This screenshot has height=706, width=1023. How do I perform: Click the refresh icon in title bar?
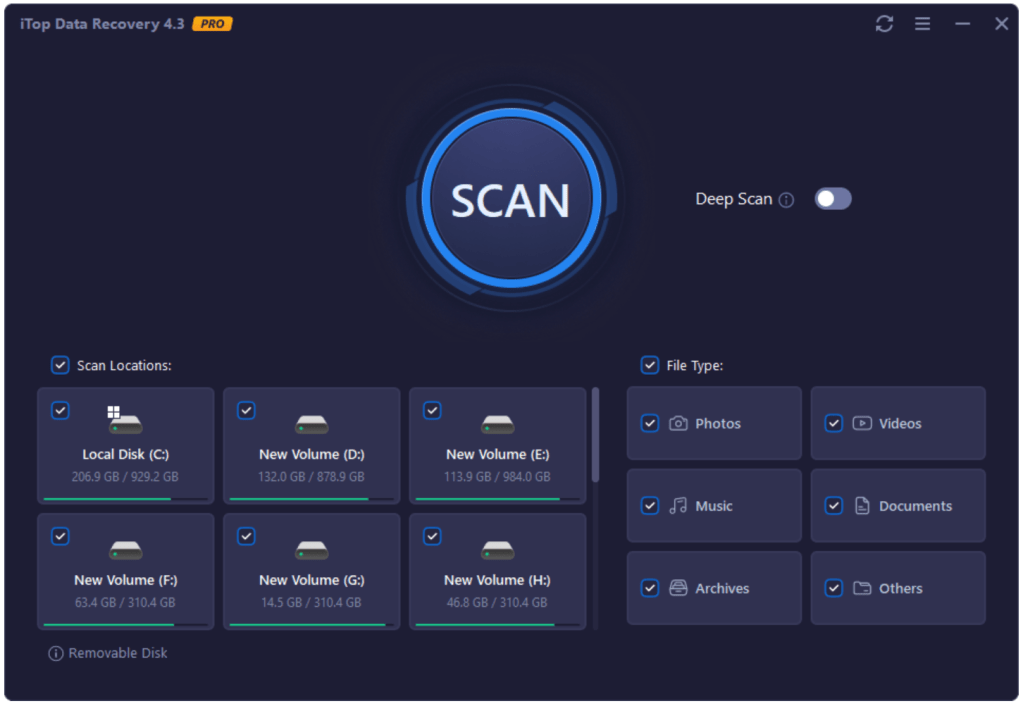click(x=884, y=24)
